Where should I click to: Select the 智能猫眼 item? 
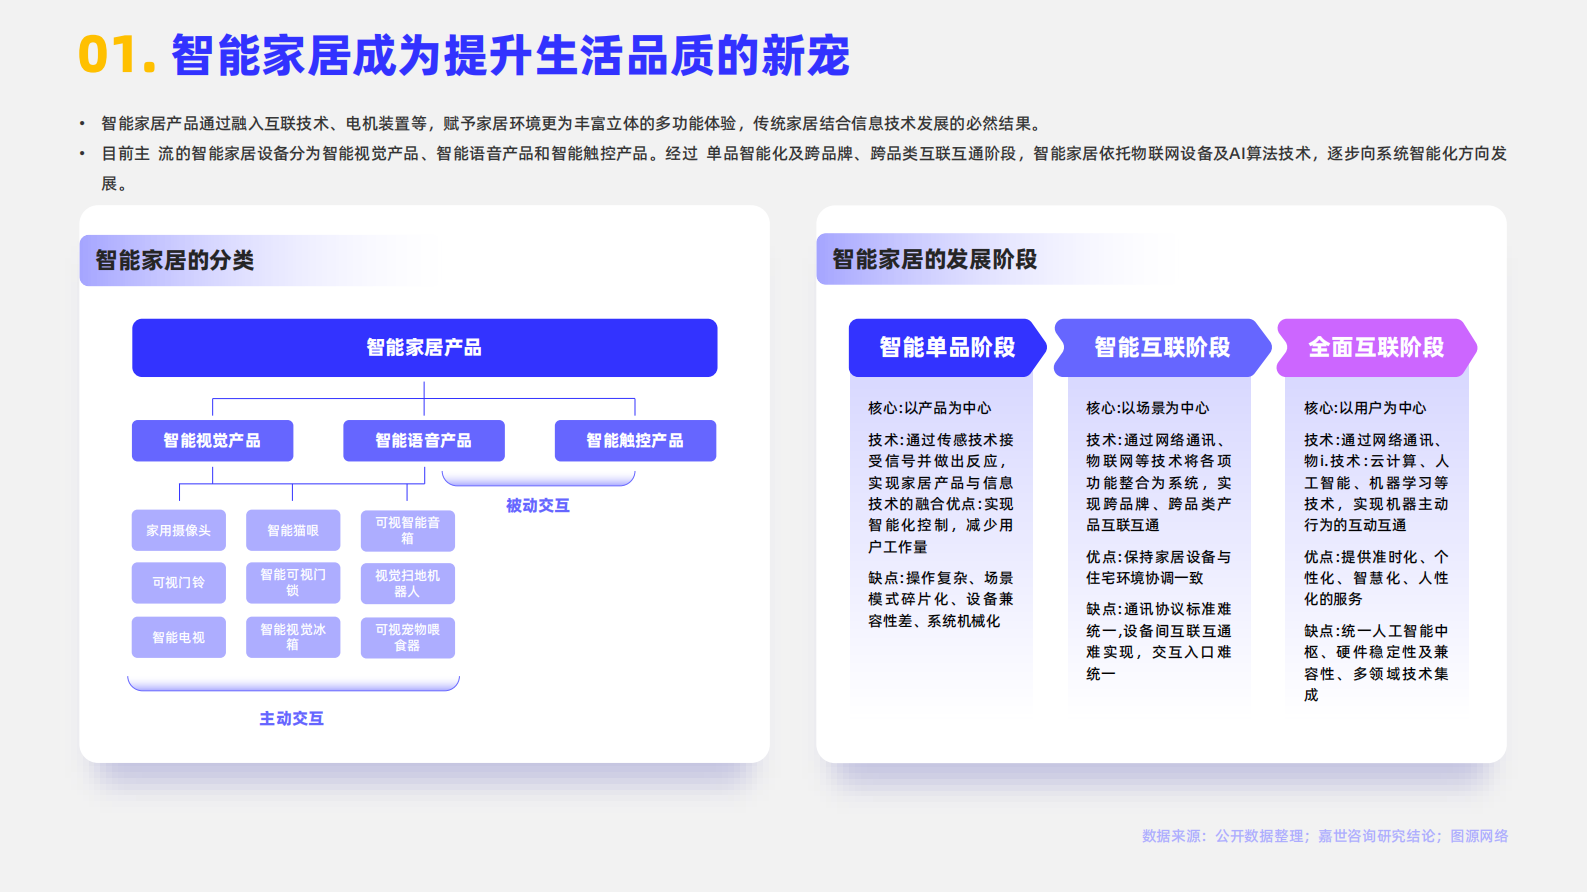[293, 531]
